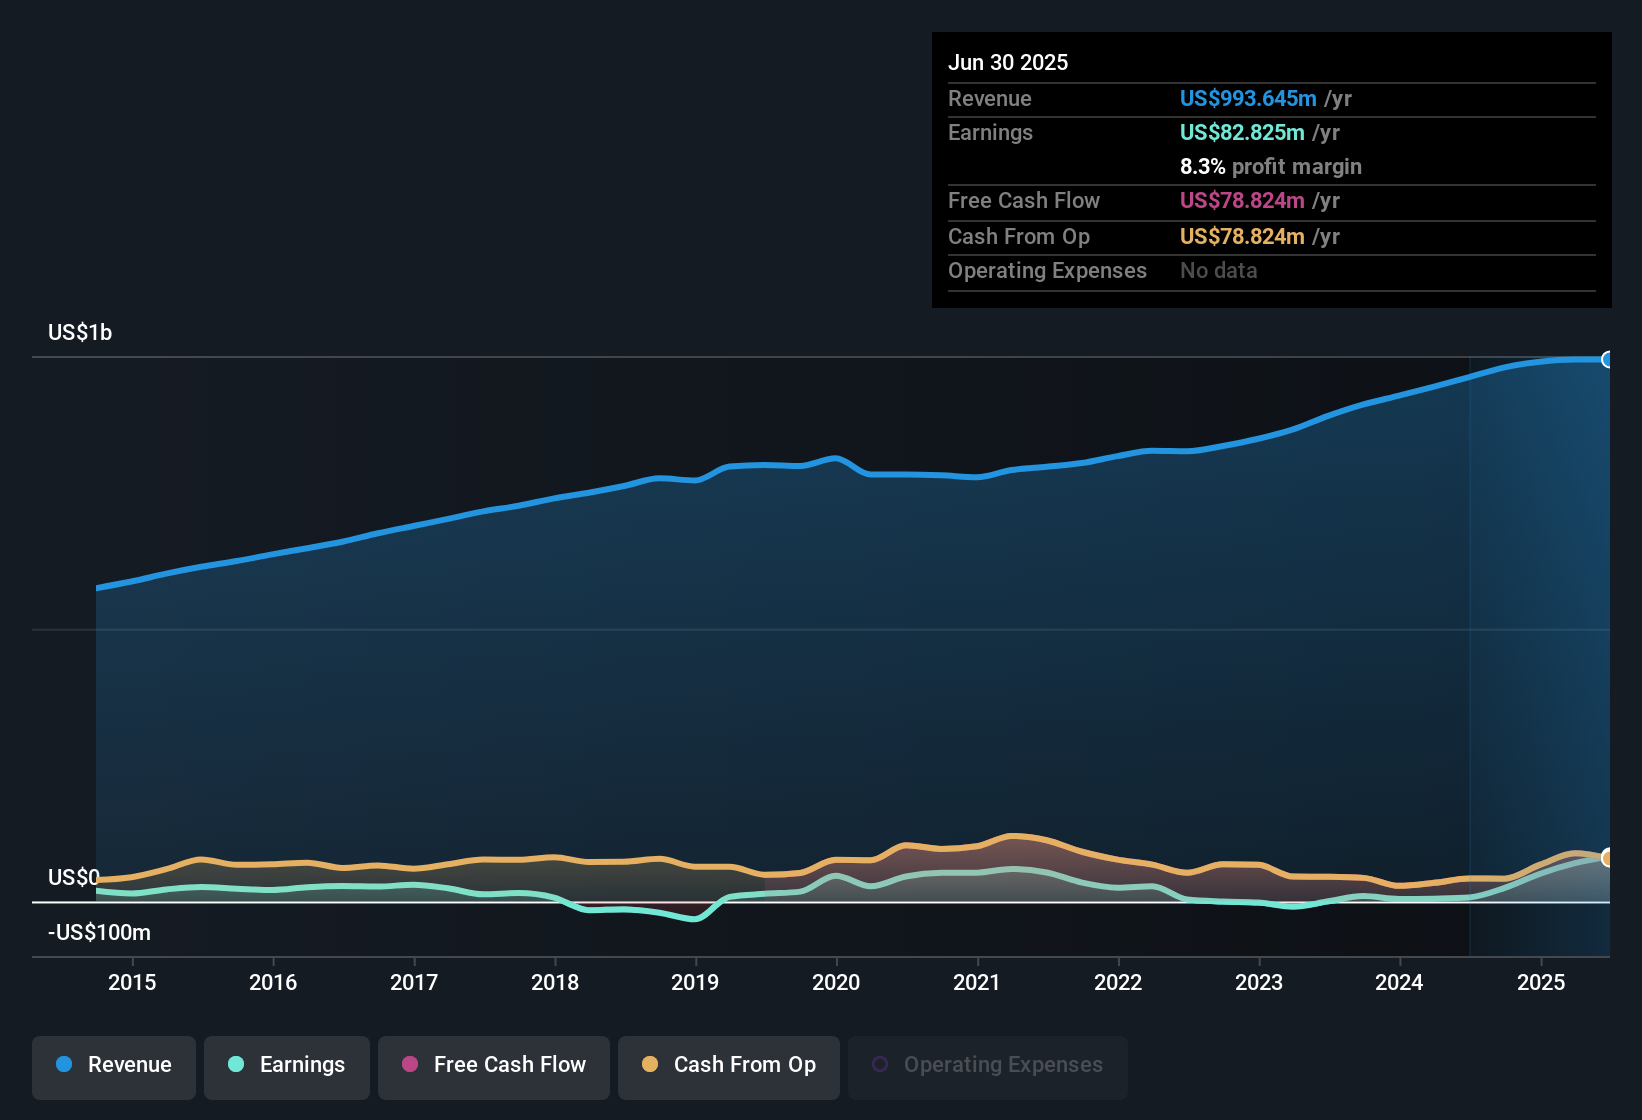This screenshot has width=1642, height=1120.
Task: Select the 2022 x-axis label
Action: [x=1118, y=982]
